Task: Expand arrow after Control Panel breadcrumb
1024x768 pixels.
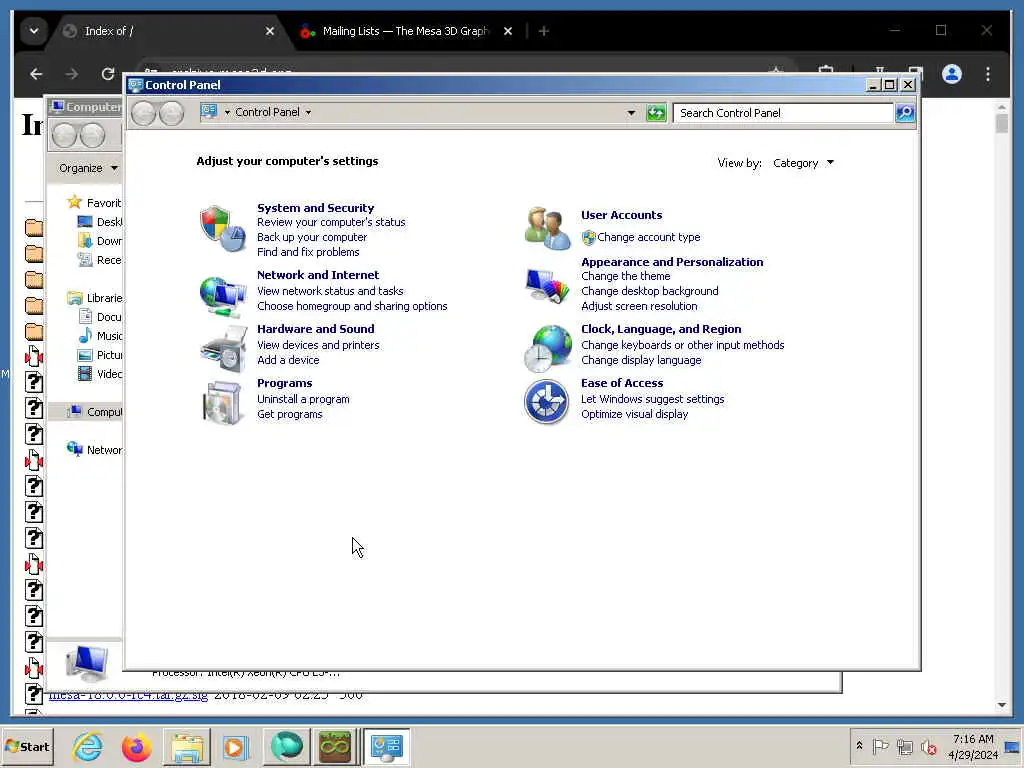Action: click(308, 112)
